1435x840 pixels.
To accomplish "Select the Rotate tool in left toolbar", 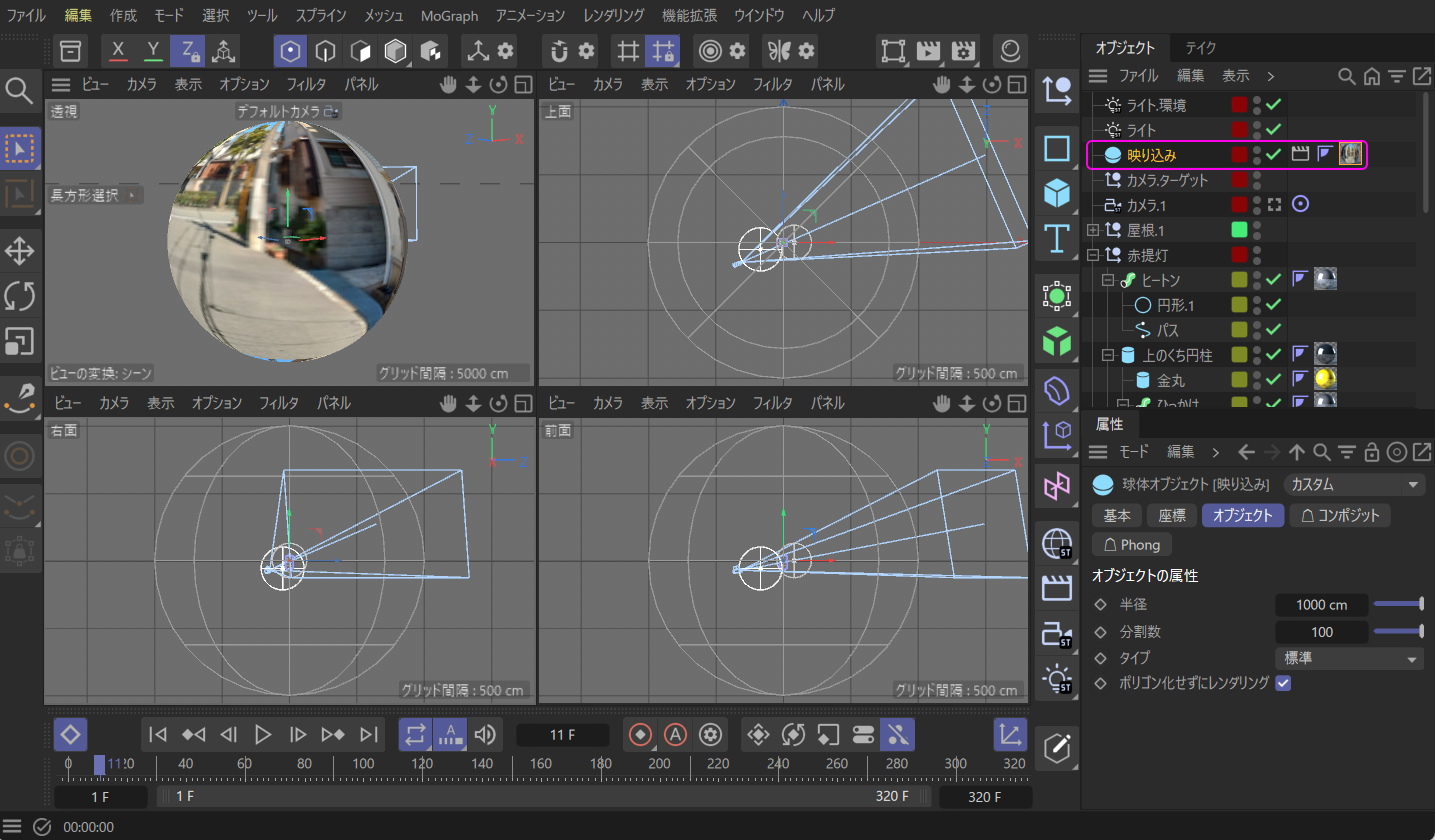I will pos(20,295).
